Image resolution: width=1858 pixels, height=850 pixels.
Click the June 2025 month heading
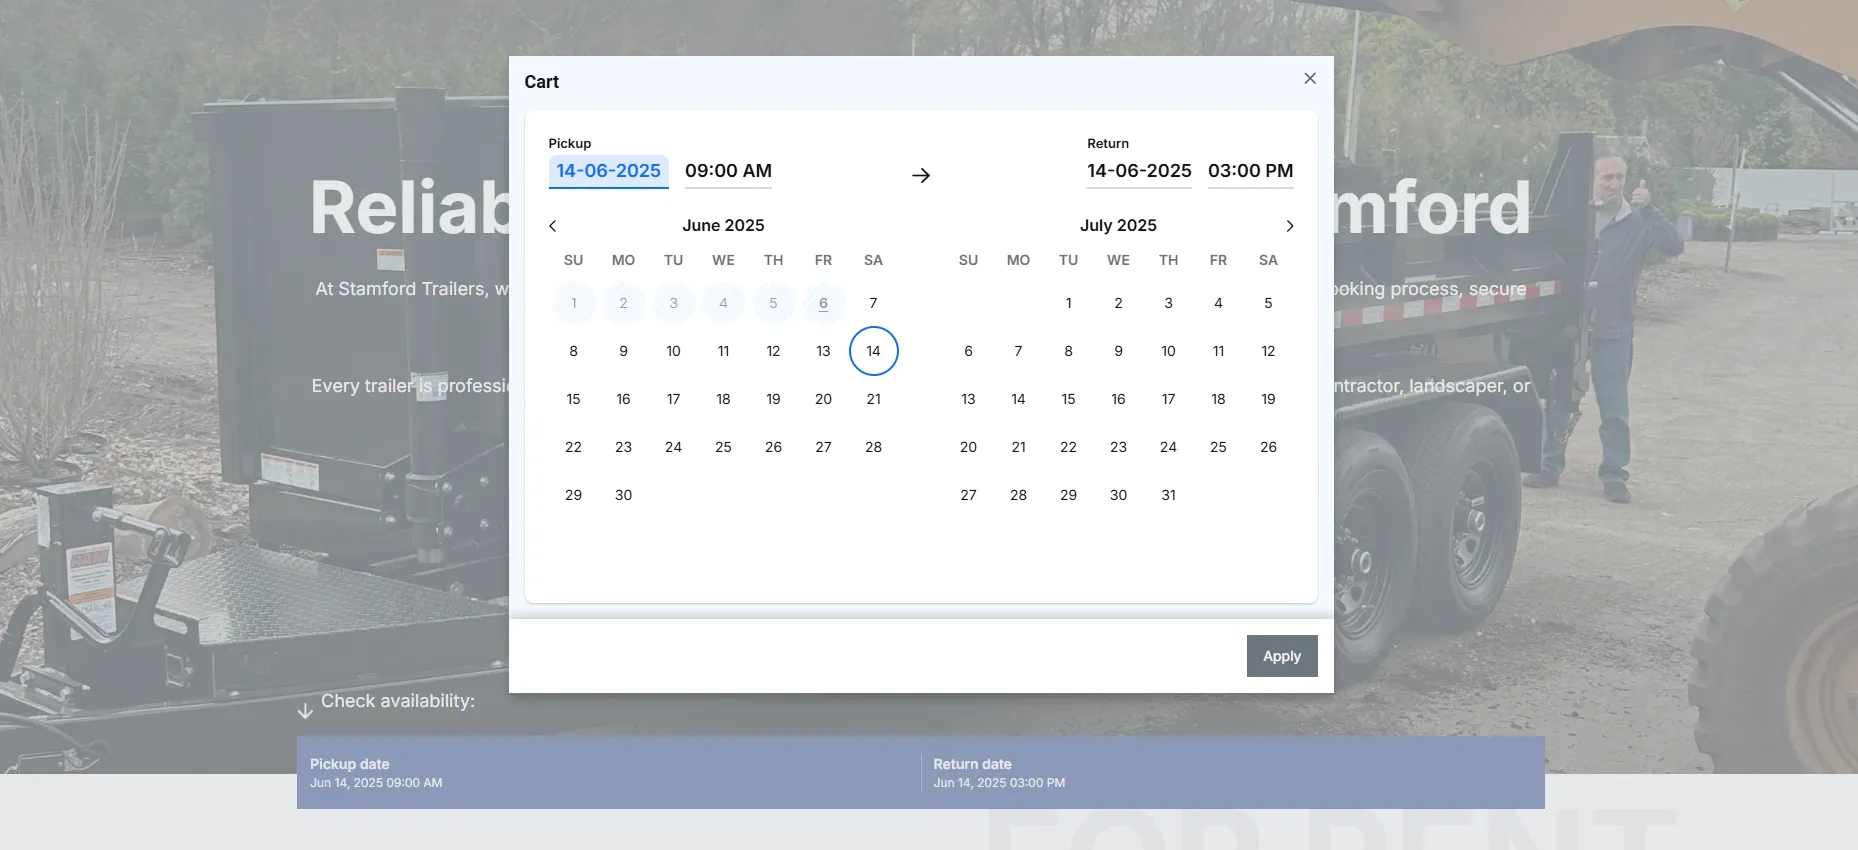click(724, 226)
